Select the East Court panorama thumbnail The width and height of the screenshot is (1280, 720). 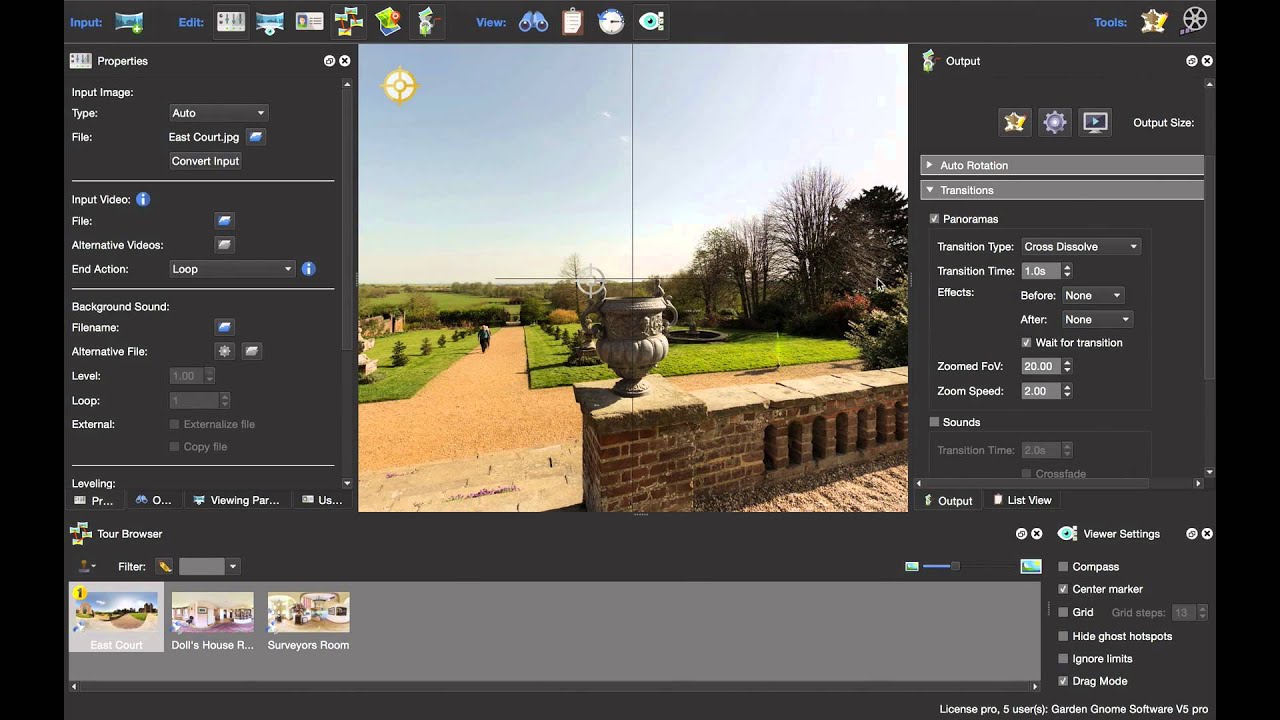point(116,618)
